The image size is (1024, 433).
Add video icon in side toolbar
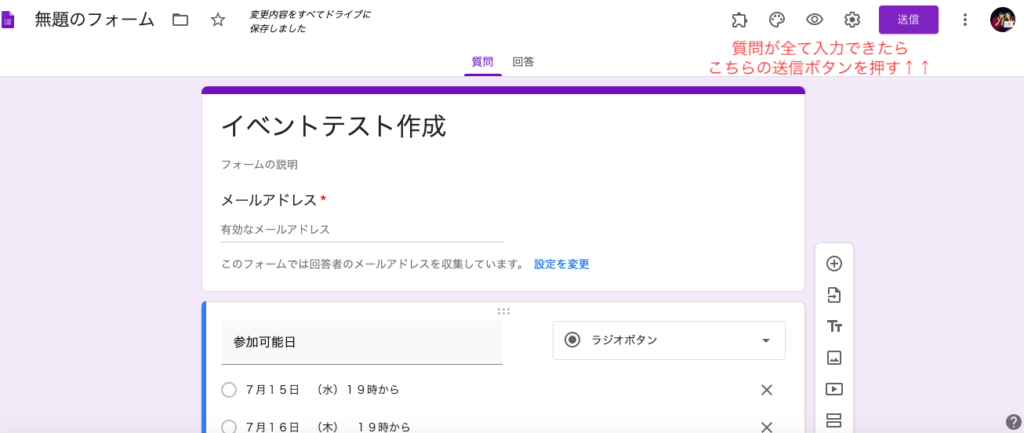point(834,389)
